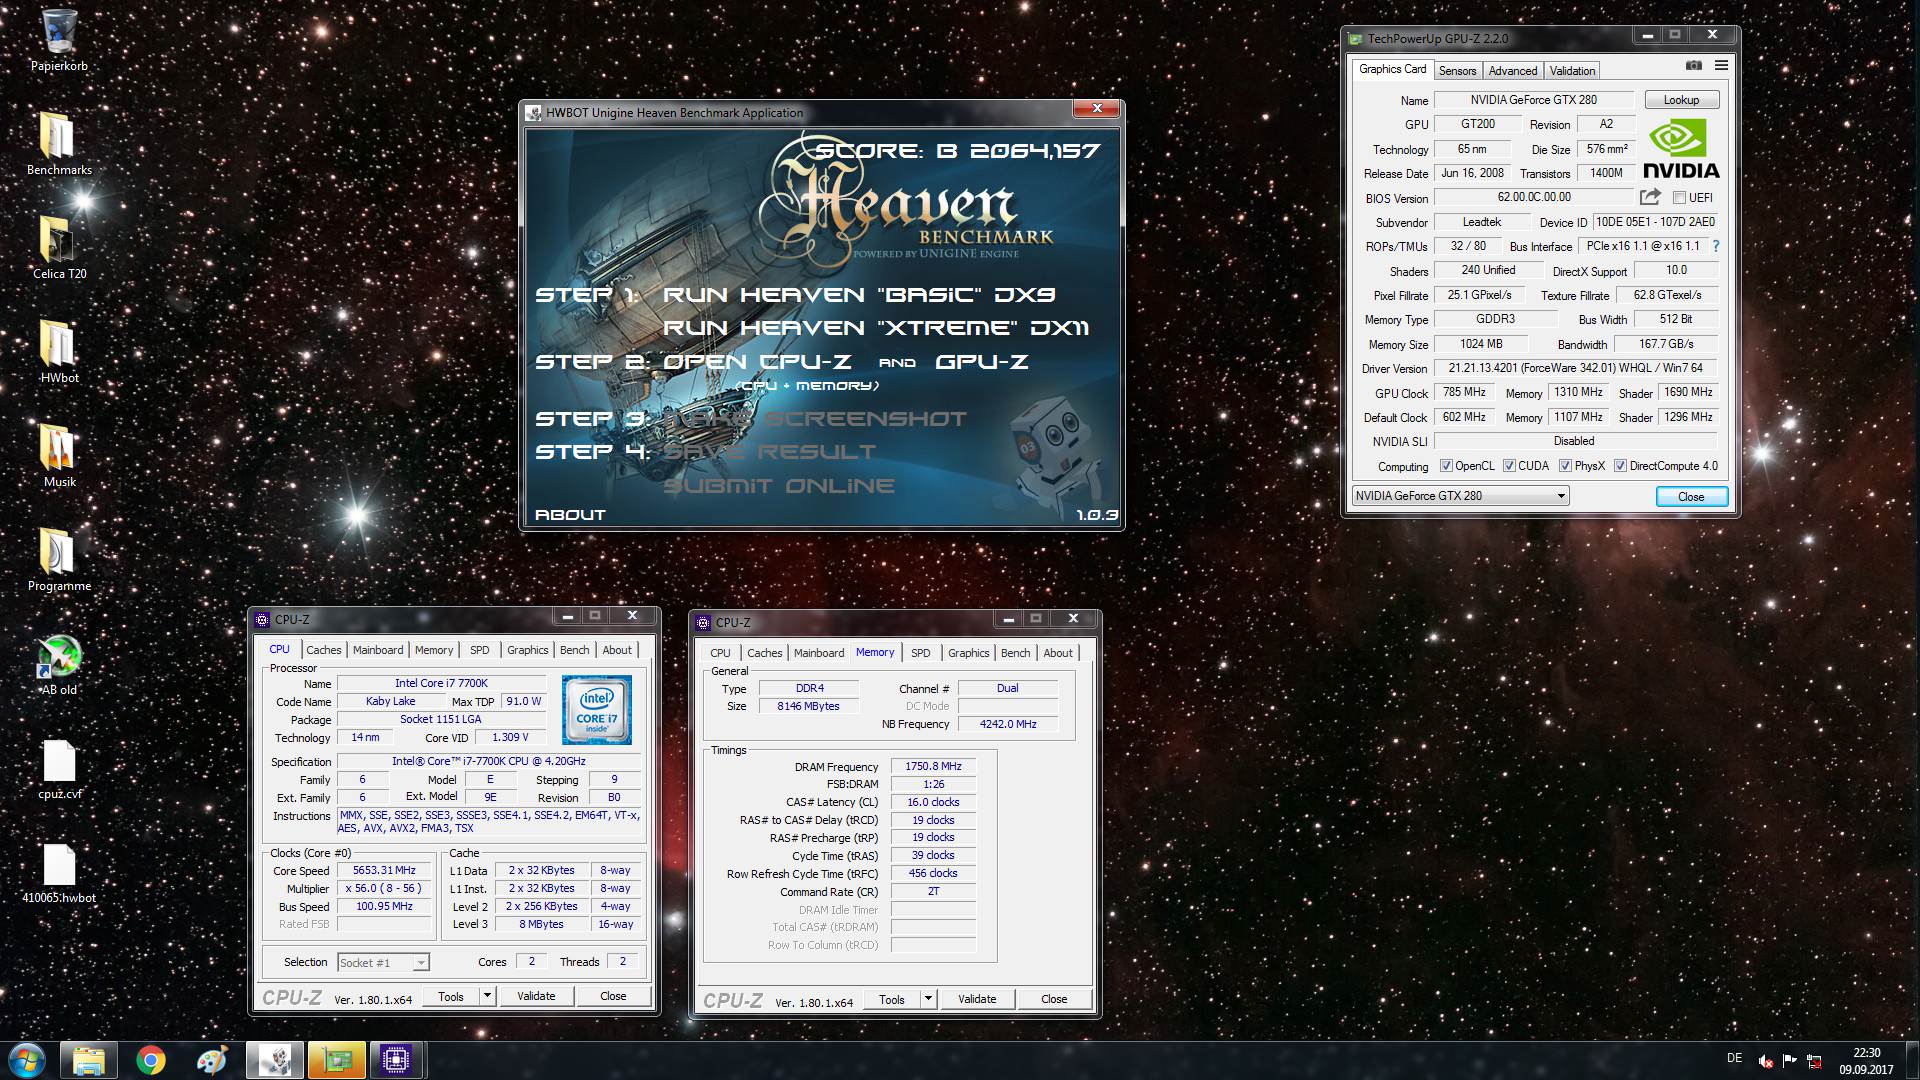Open File Explorer from the taskbar
This screenshot has height=1080, width=1920.
tap(89, 1060)
